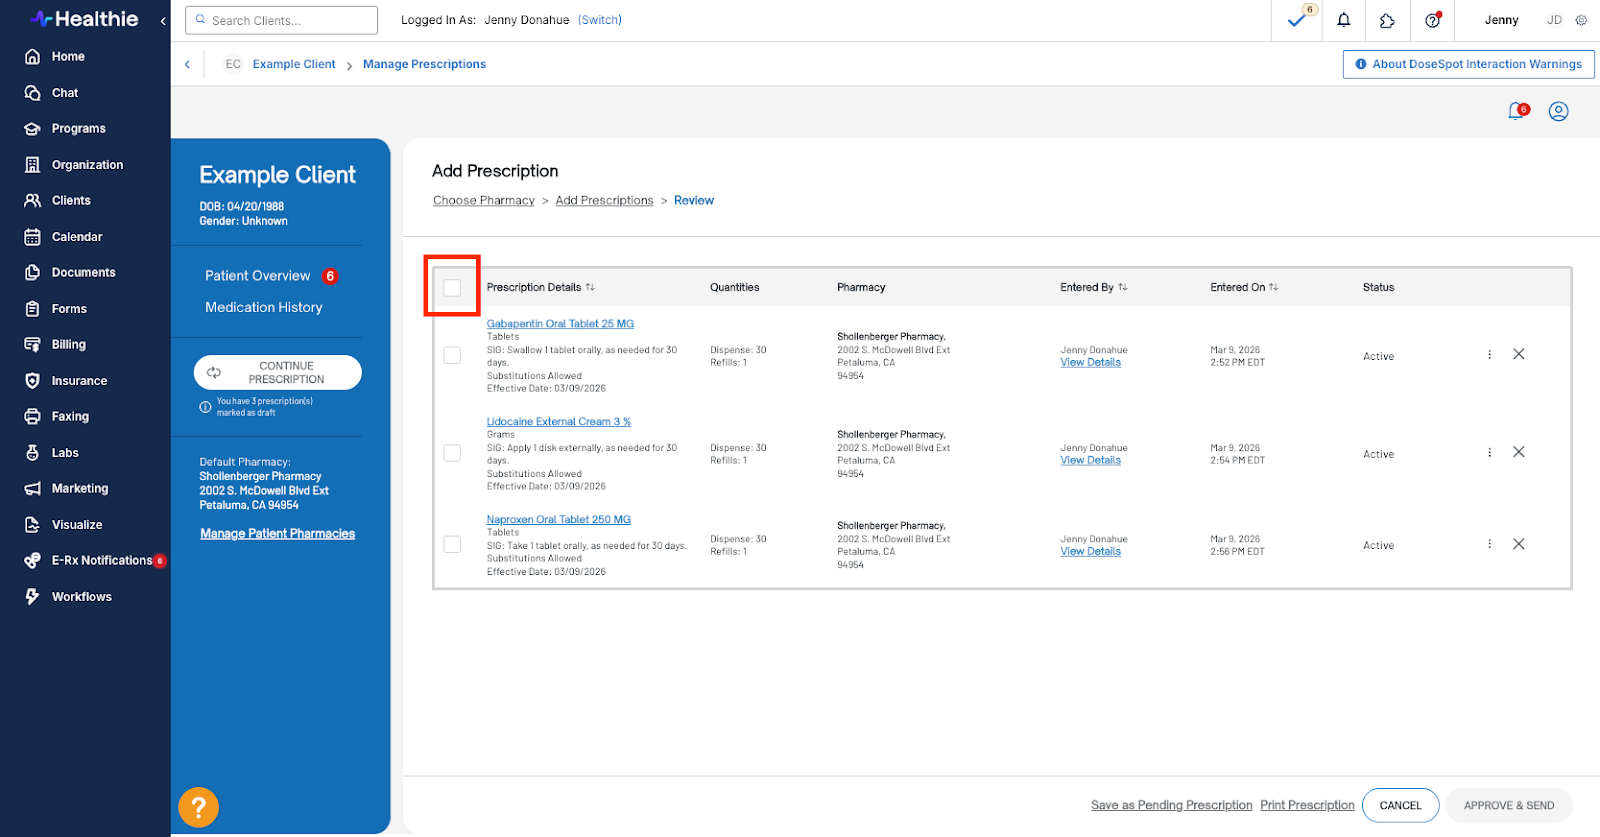Select the Naproxen Oral Tablet checkbox
This screenshot has height=837, width=1600.
[x=452, y=544]
